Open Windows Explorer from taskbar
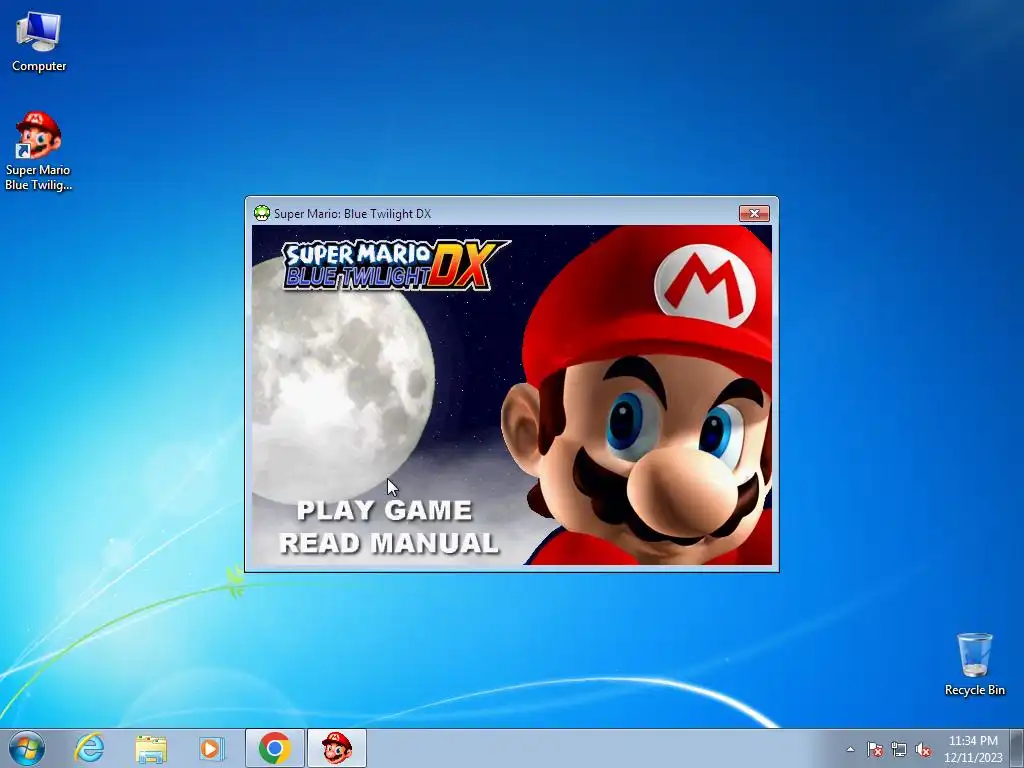The image size is (1024, 768). coord(151,748)
